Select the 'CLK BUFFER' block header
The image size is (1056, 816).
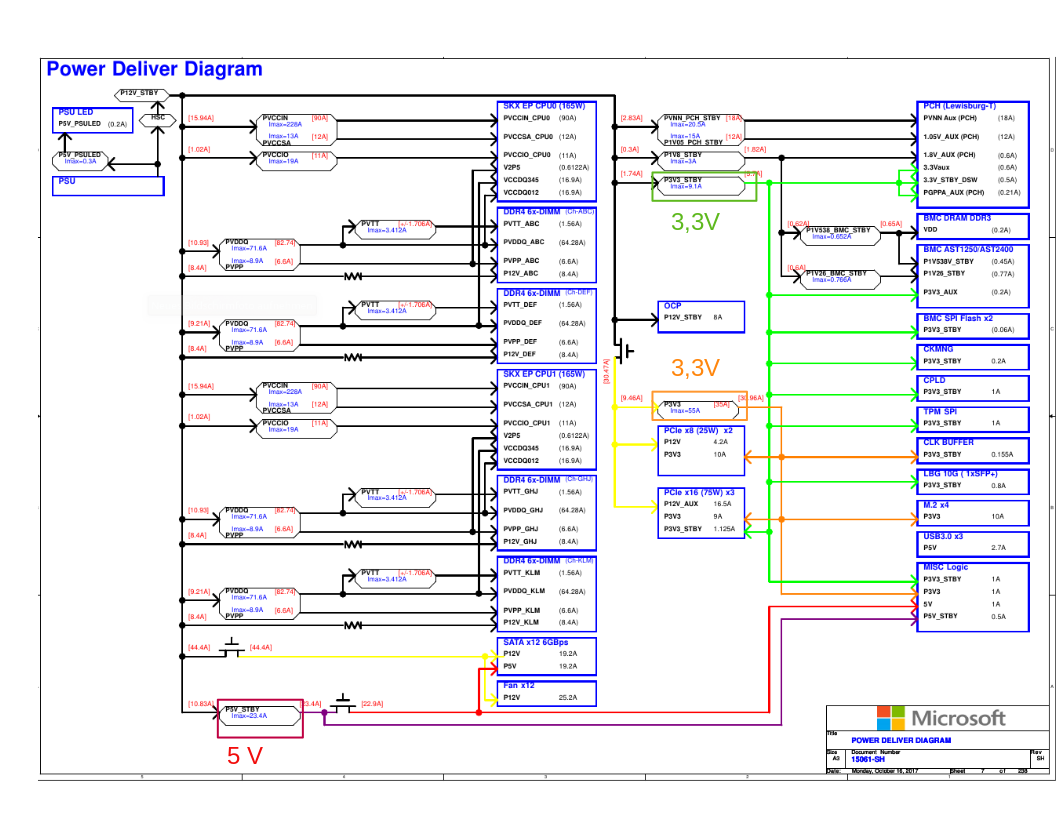click(x=948, y=442)
